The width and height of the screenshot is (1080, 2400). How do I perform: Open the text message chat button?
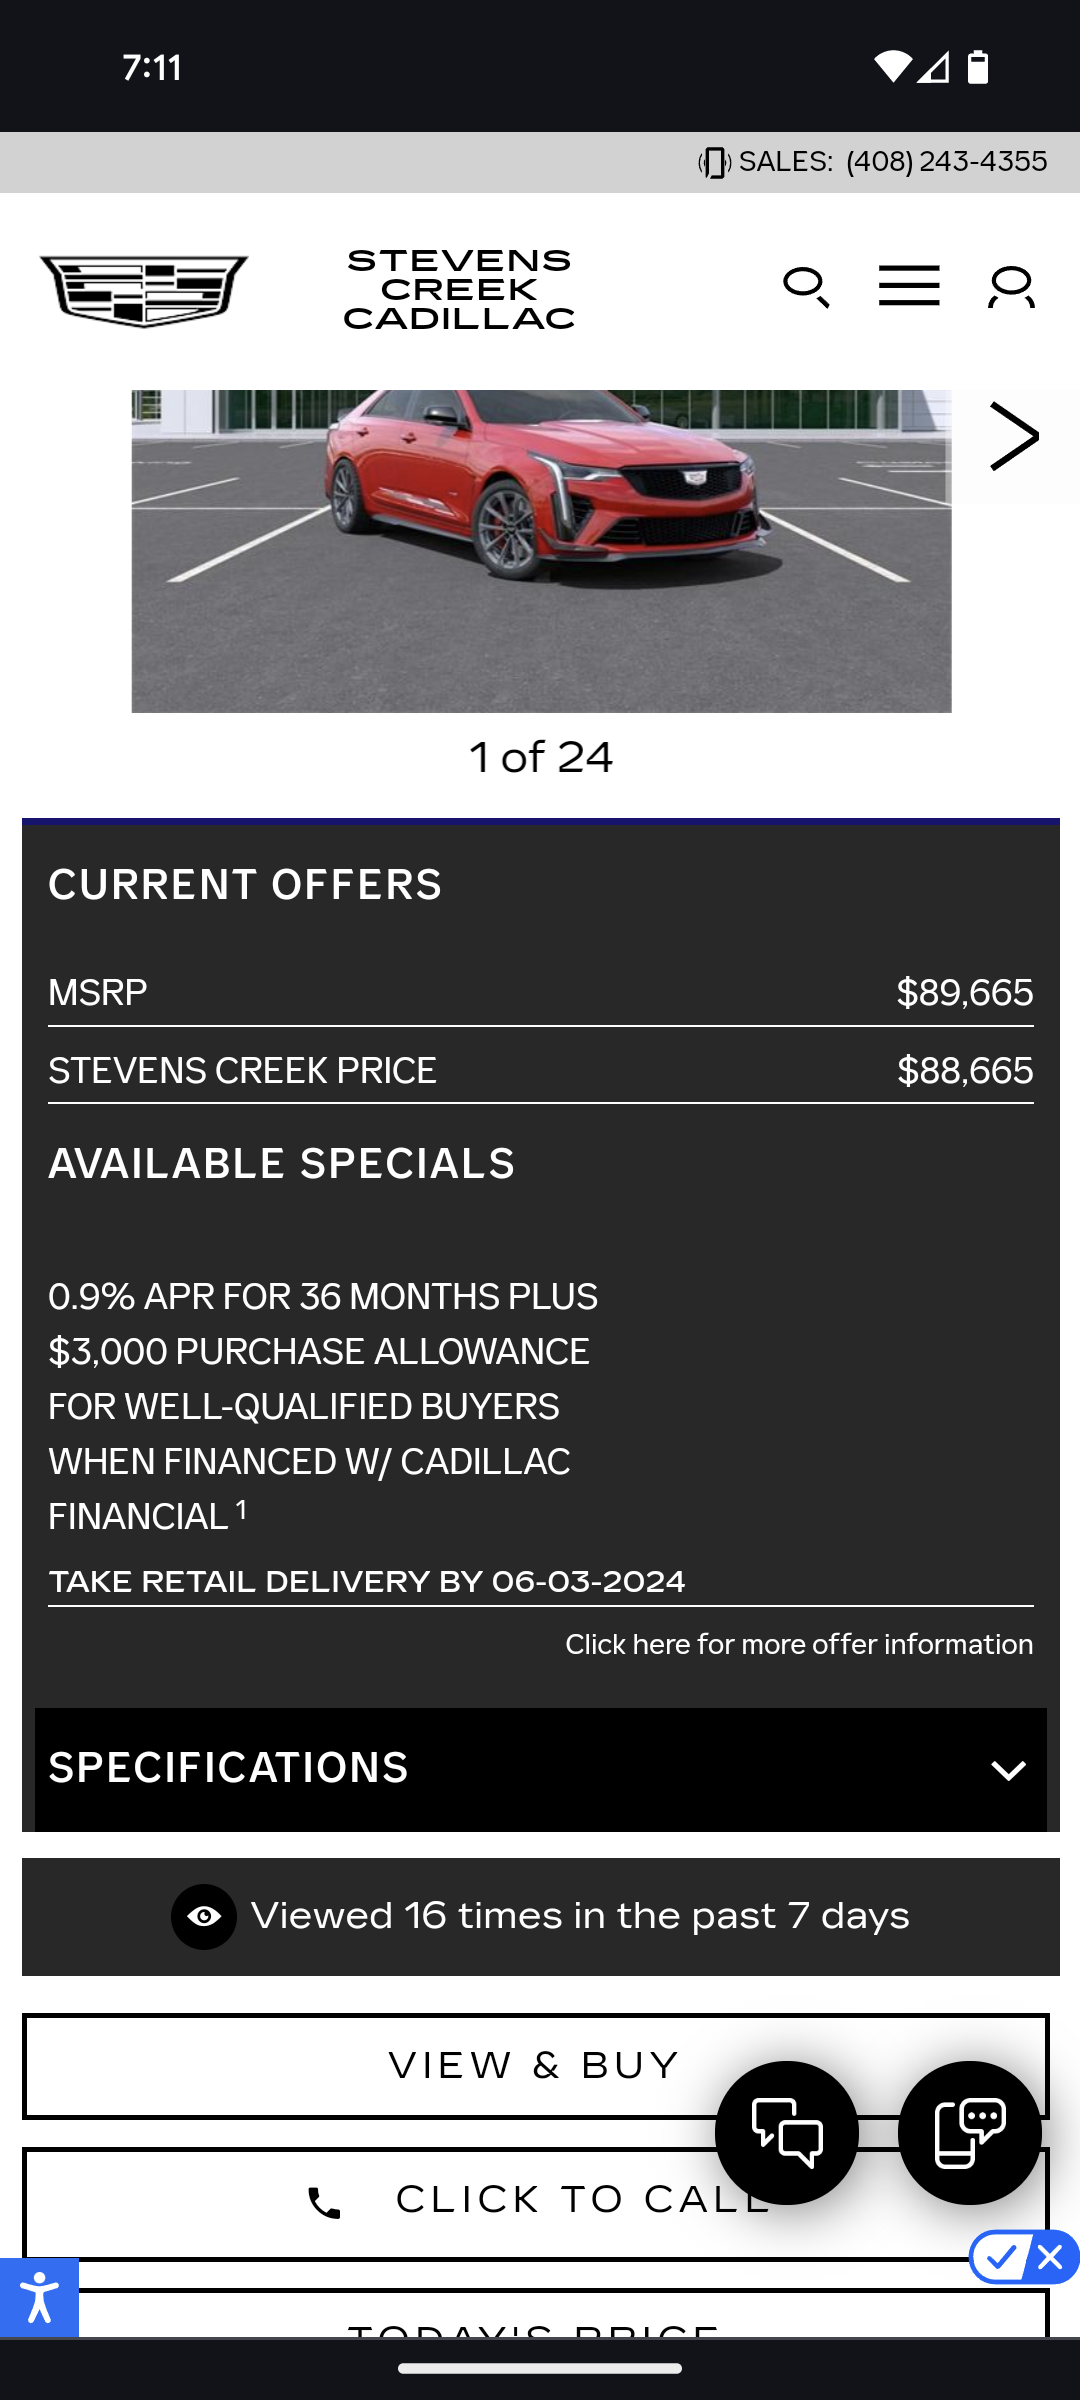coord(969,2132)
